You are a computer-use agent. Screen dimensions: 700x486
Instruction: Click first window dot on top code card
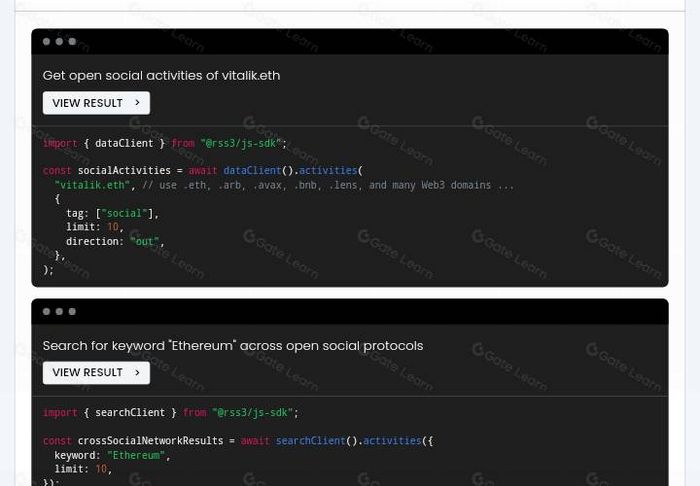tap(46, 42)
